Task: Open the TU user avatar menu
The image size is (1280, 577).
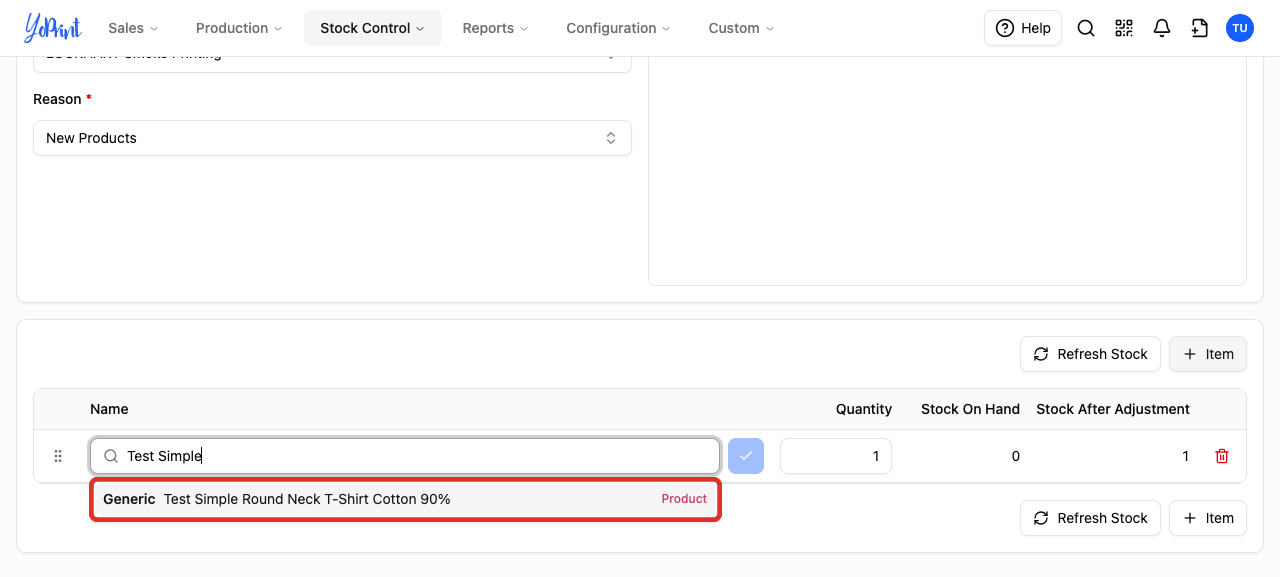Action: click(1240, 28)
